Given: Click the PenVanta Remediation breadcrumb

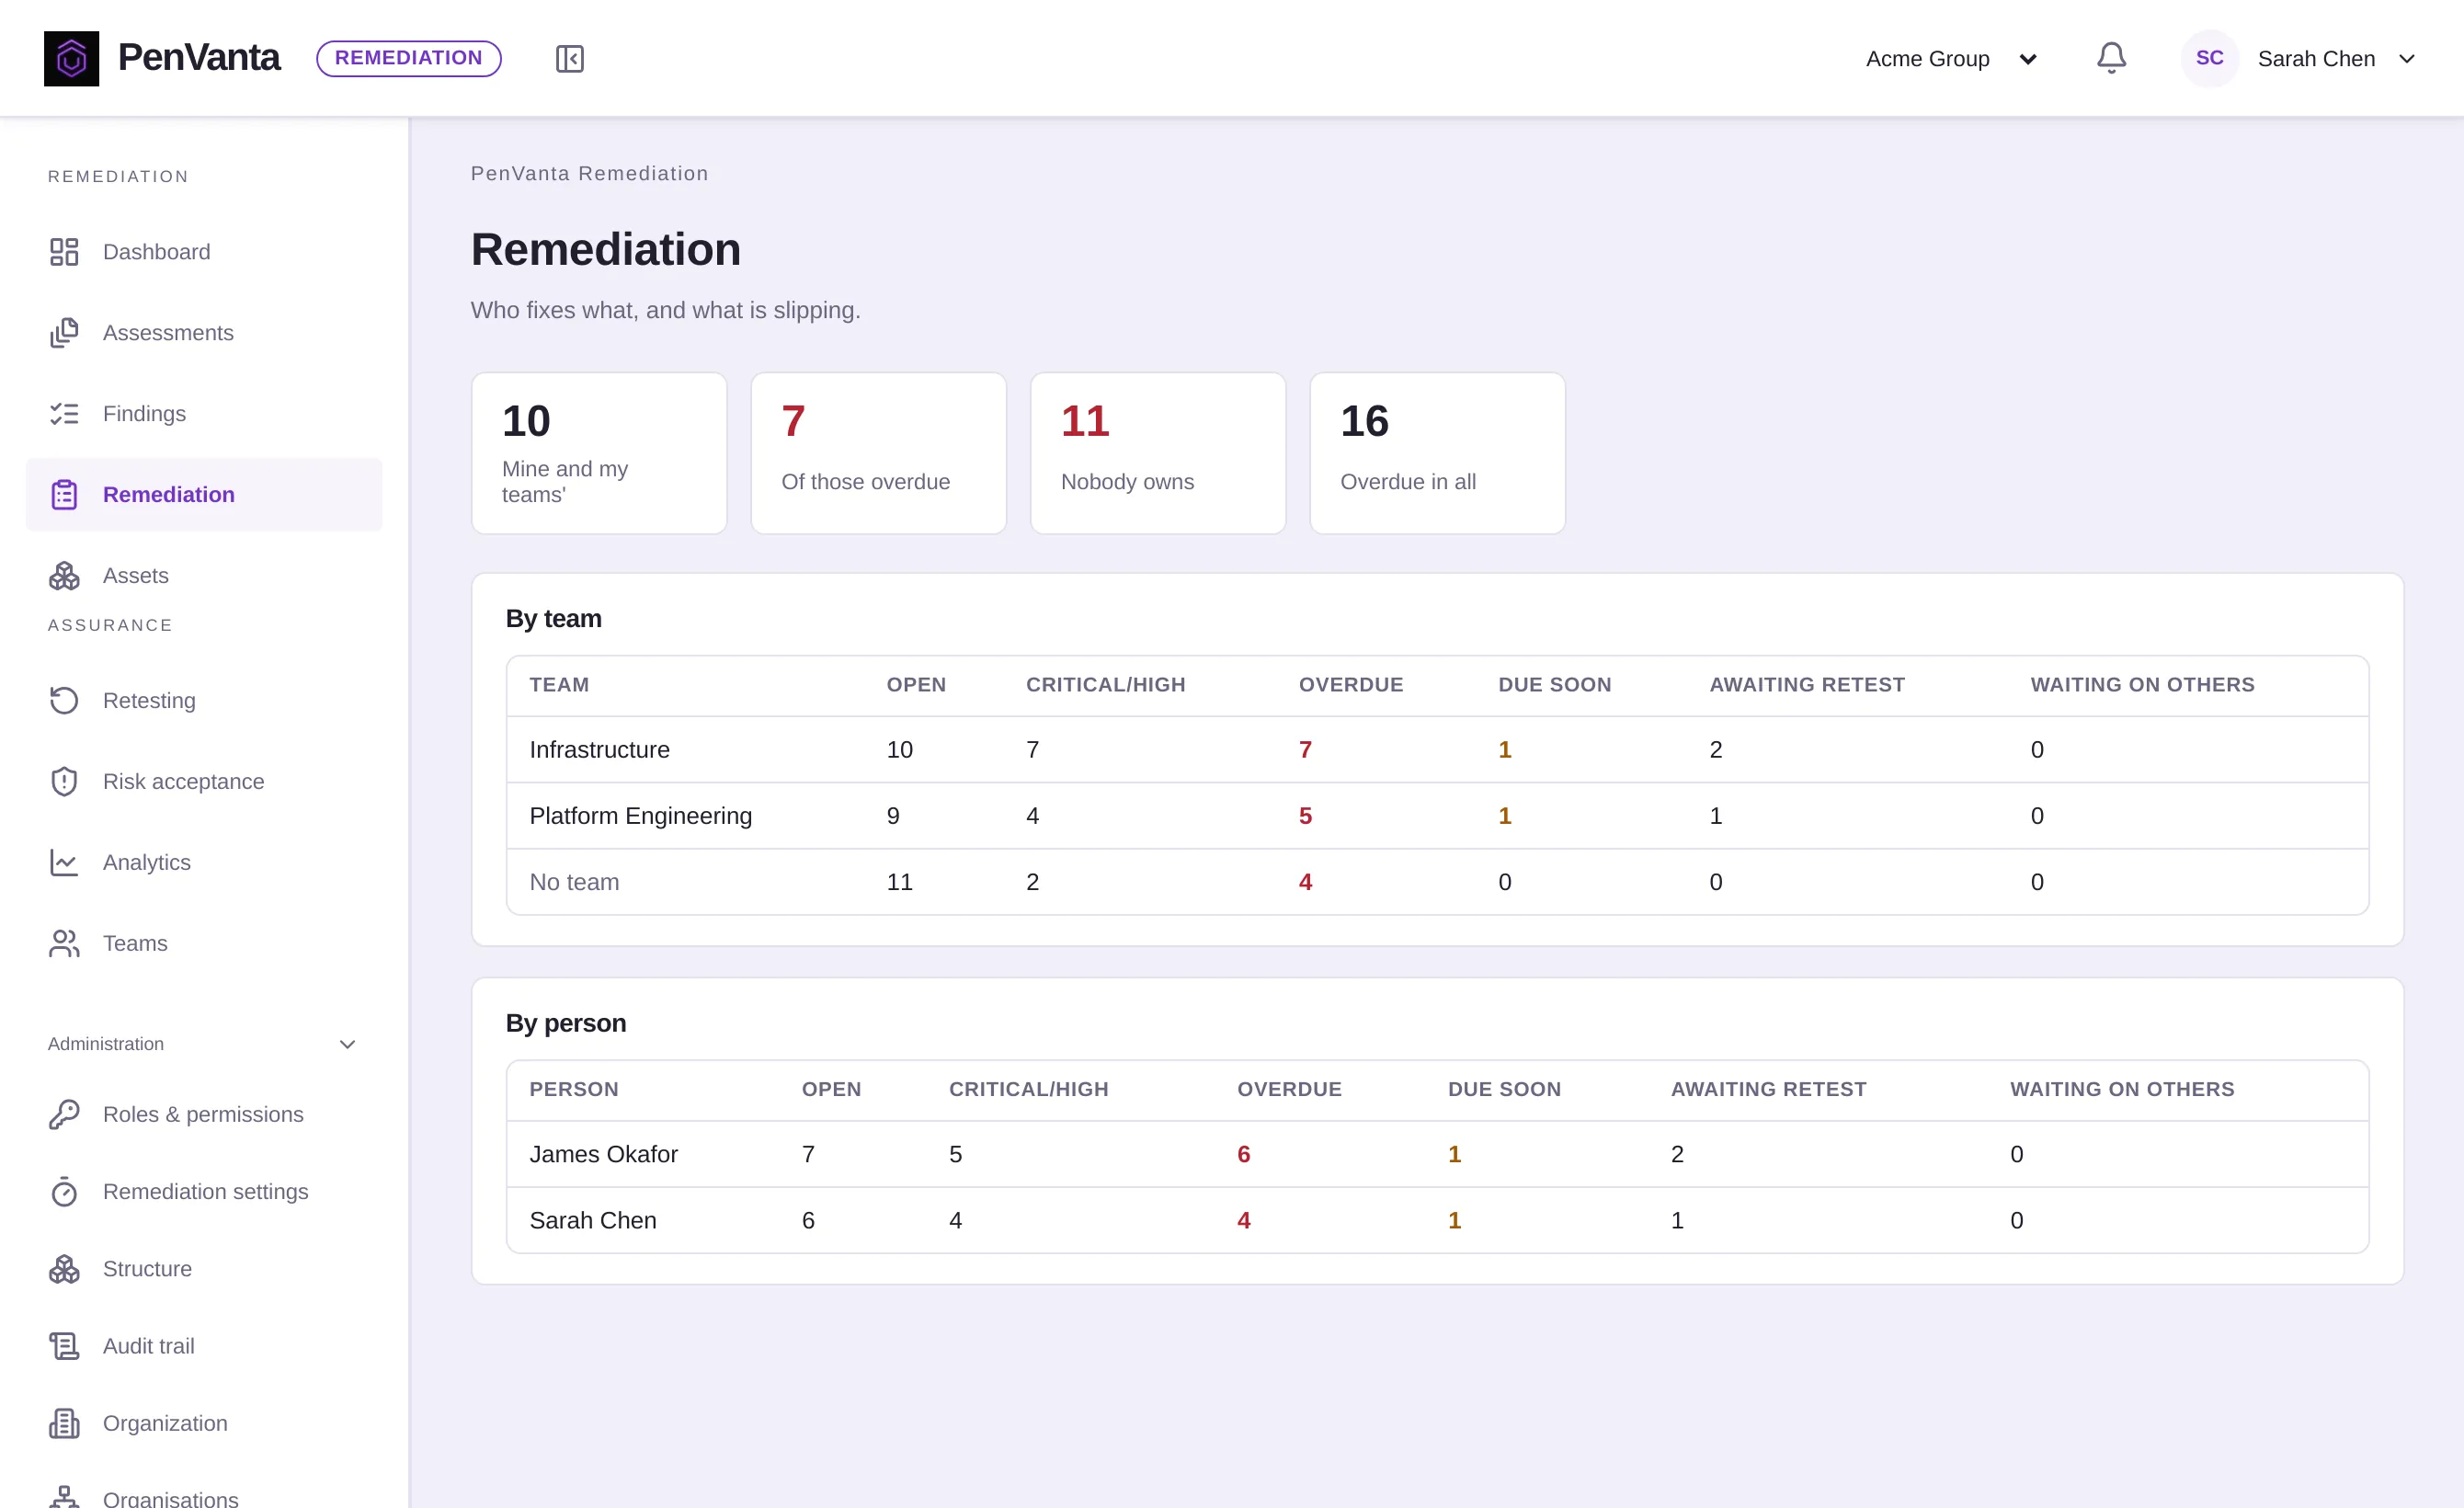Looking at the screenshot, I should (589, 173).
